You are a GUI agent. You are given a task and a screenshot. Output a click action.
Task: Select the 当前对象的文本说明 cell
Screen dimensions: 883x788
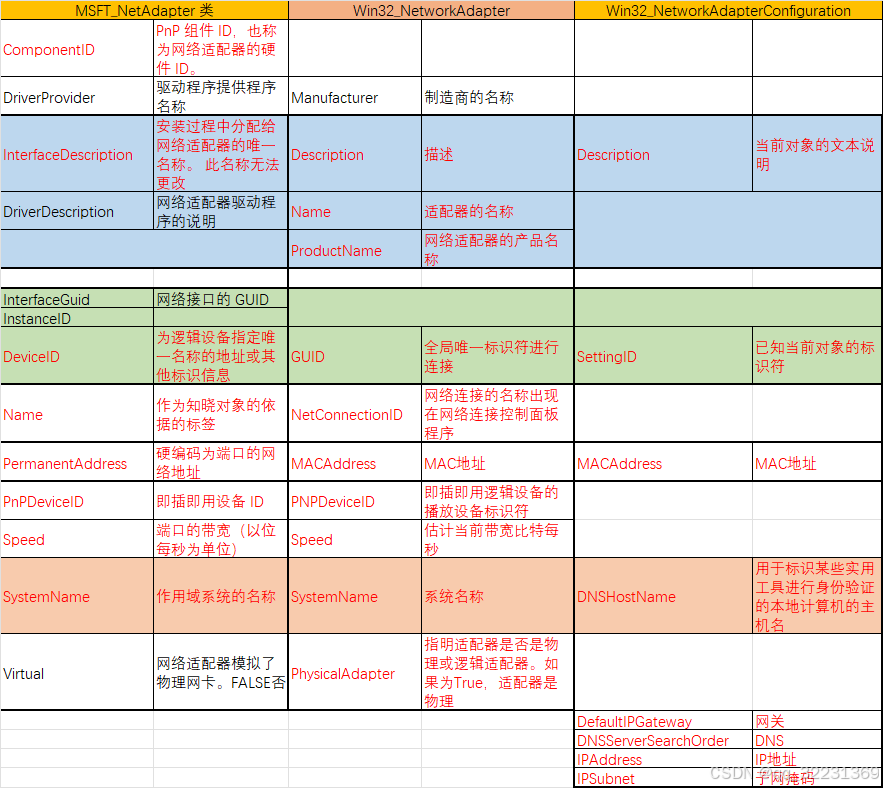[817, 154]
